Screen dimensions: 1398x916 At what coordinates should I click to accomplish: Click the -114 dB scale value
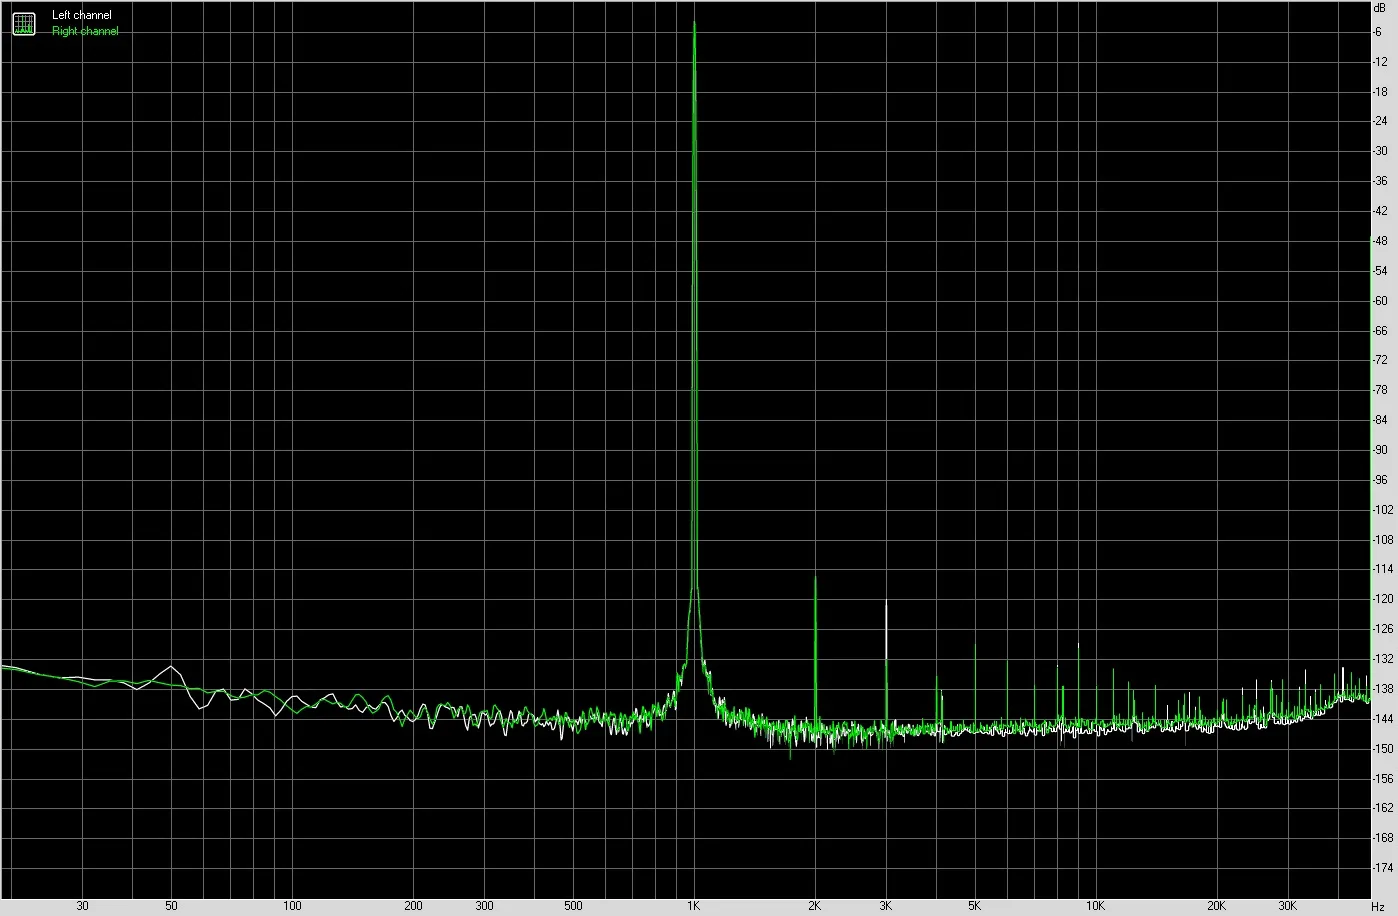1383,569
